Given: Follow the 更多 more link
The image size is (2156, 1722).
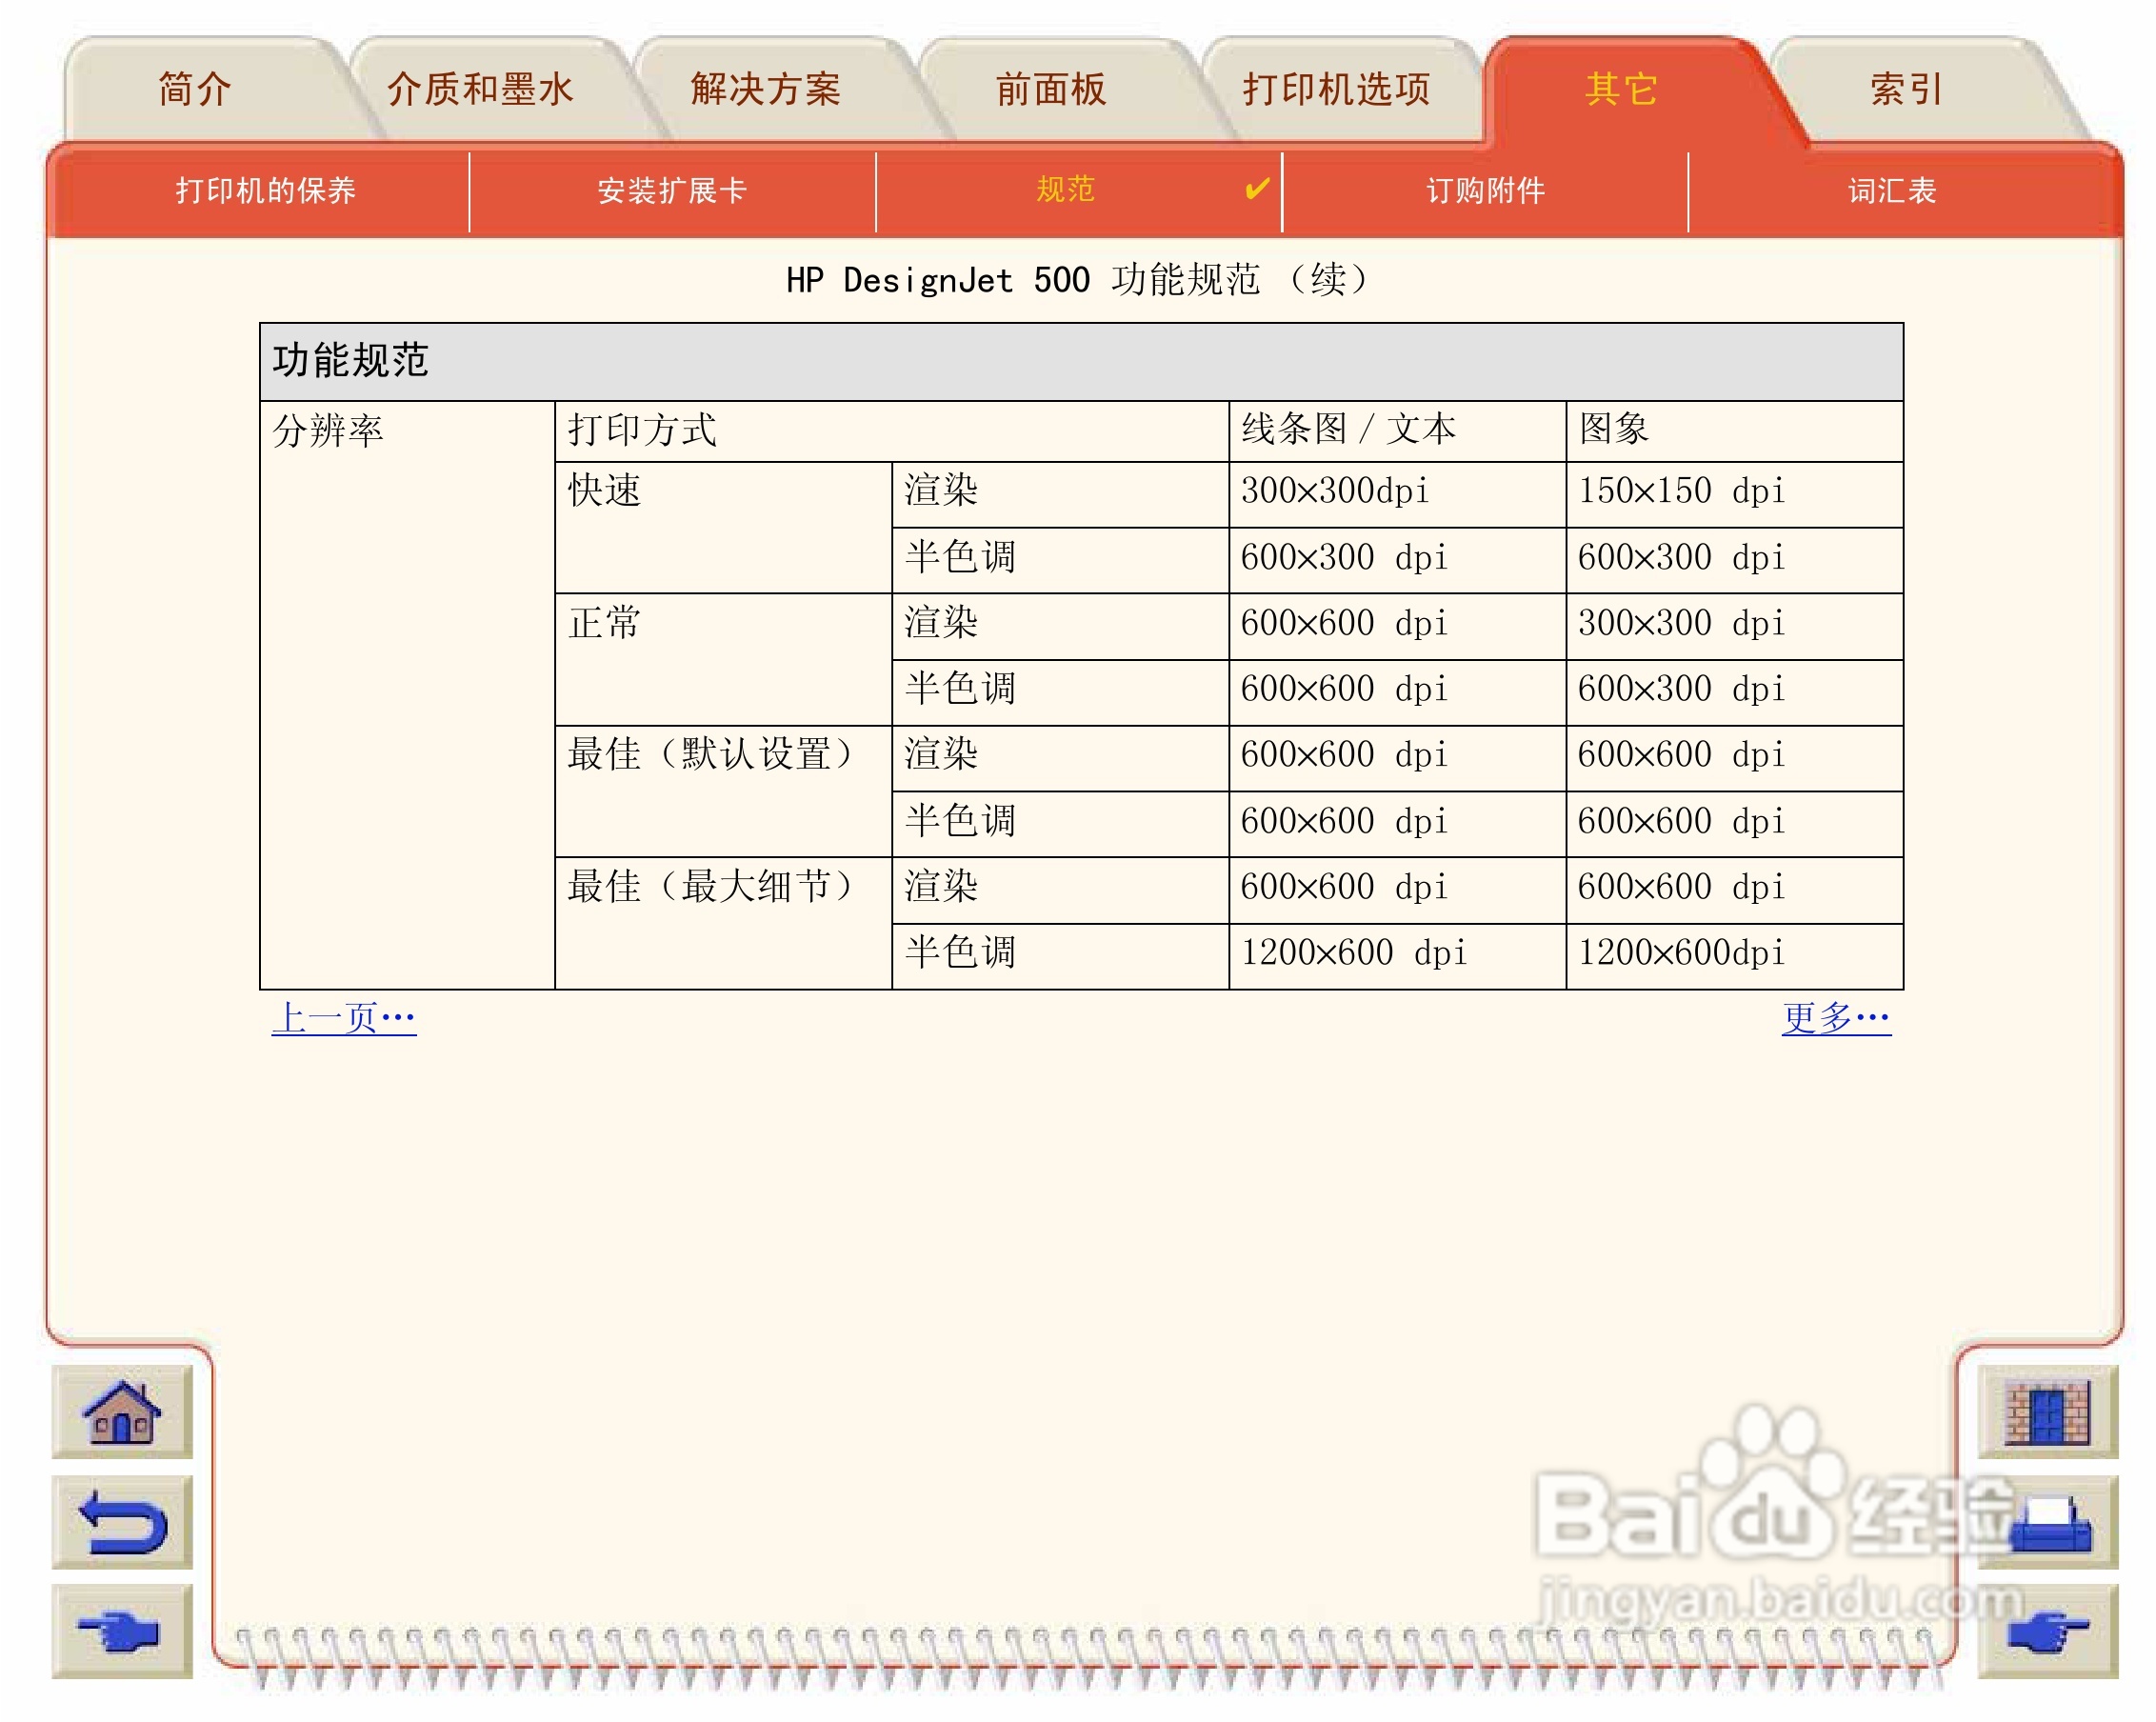Looking at the screenshot, I should click(1835, 1018).
